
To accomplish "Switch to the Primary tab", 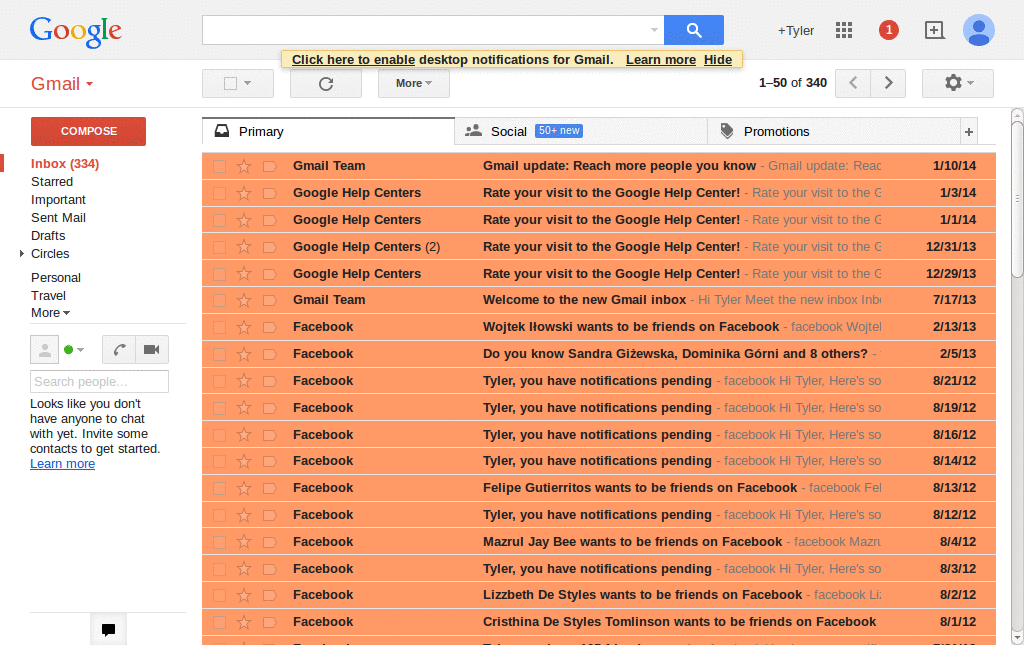I will (328, 131).
